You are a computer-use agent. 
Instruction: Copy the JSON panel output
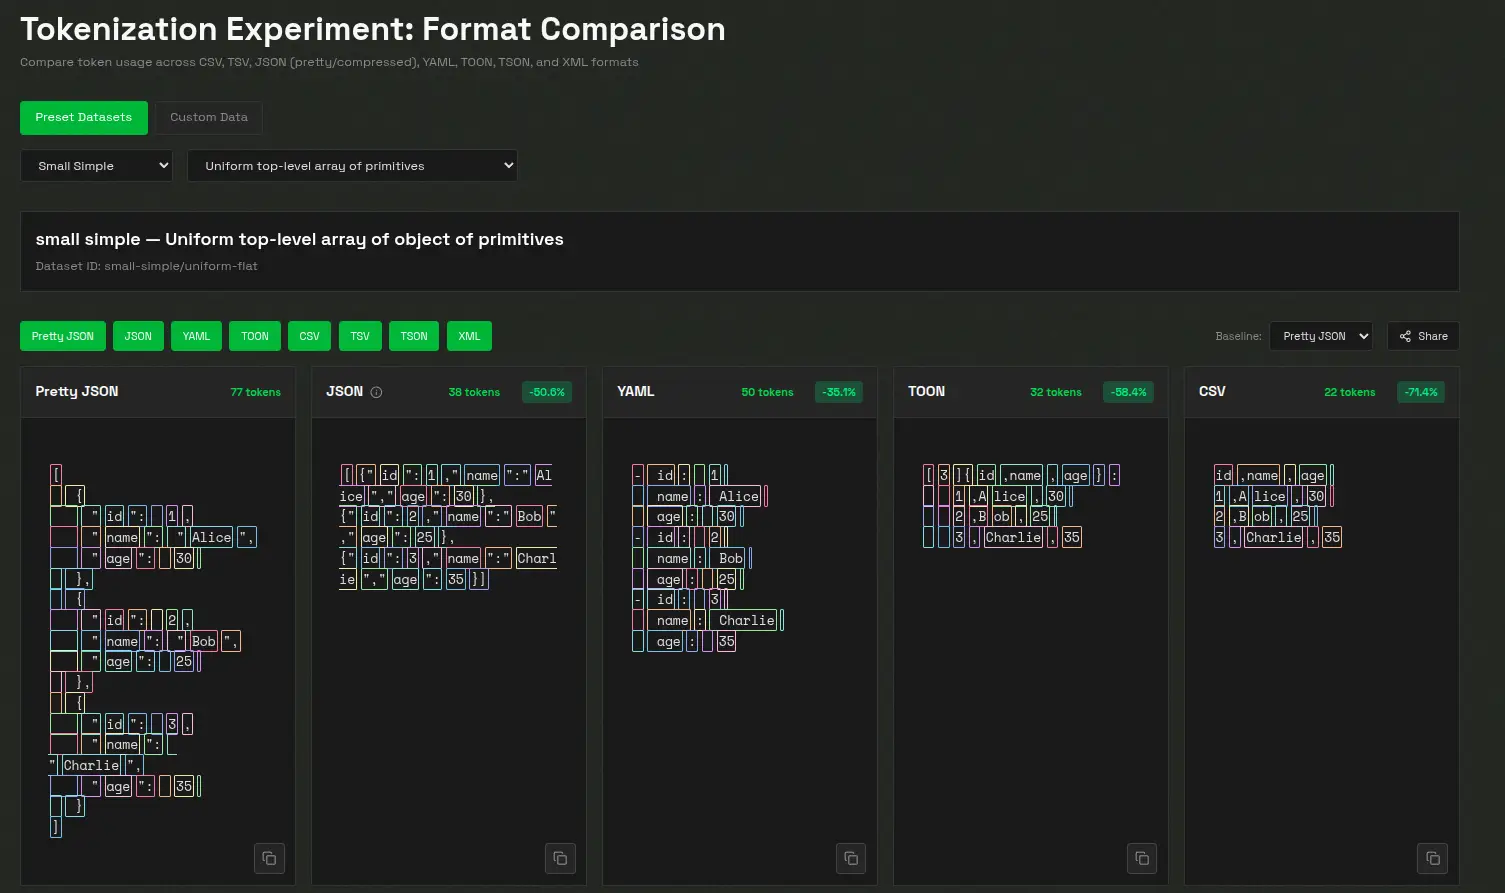click(x=560, y=858)
